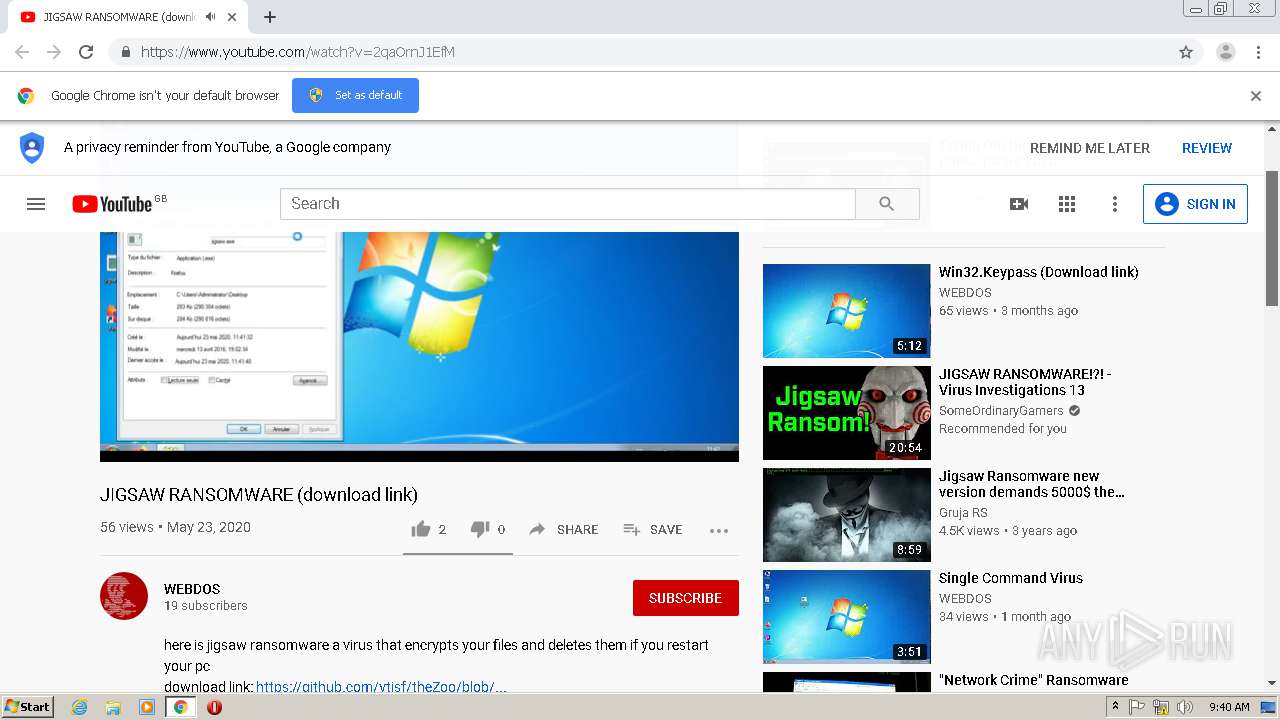Open the volume speaker tray icon
This screenshot has width=1280, height=720.
point(1185,707)
